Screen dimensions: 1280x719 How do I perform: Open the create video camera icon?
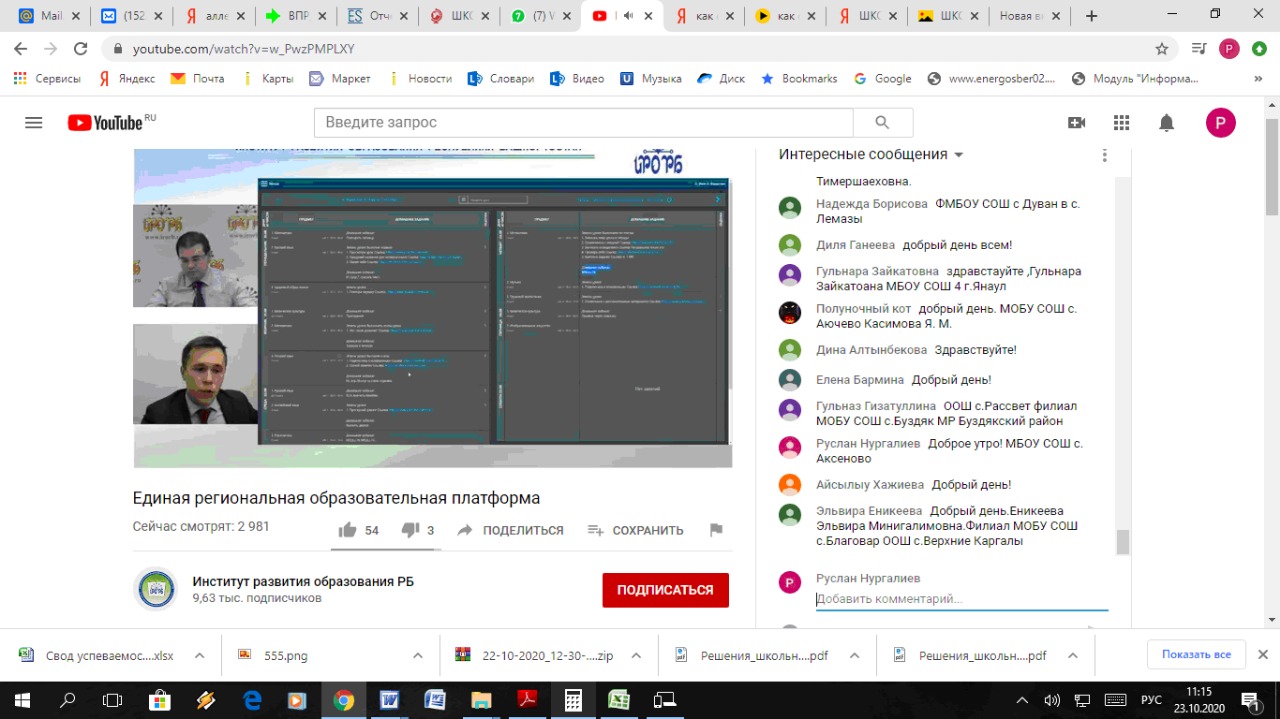[1076, 123]
